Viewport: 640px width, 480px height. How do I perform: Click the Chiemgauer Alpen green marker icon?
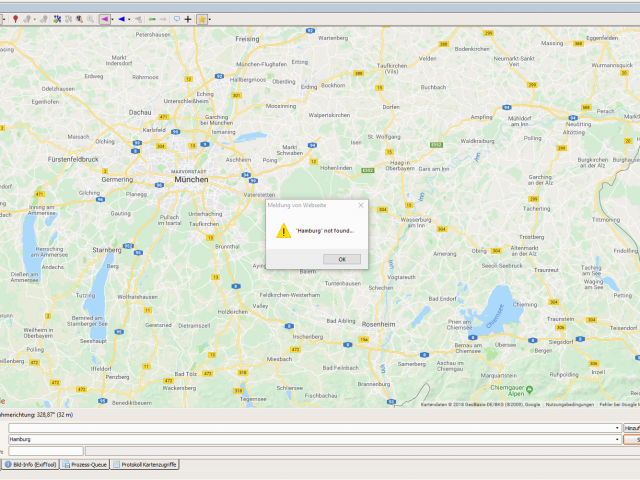coord(529,389)
